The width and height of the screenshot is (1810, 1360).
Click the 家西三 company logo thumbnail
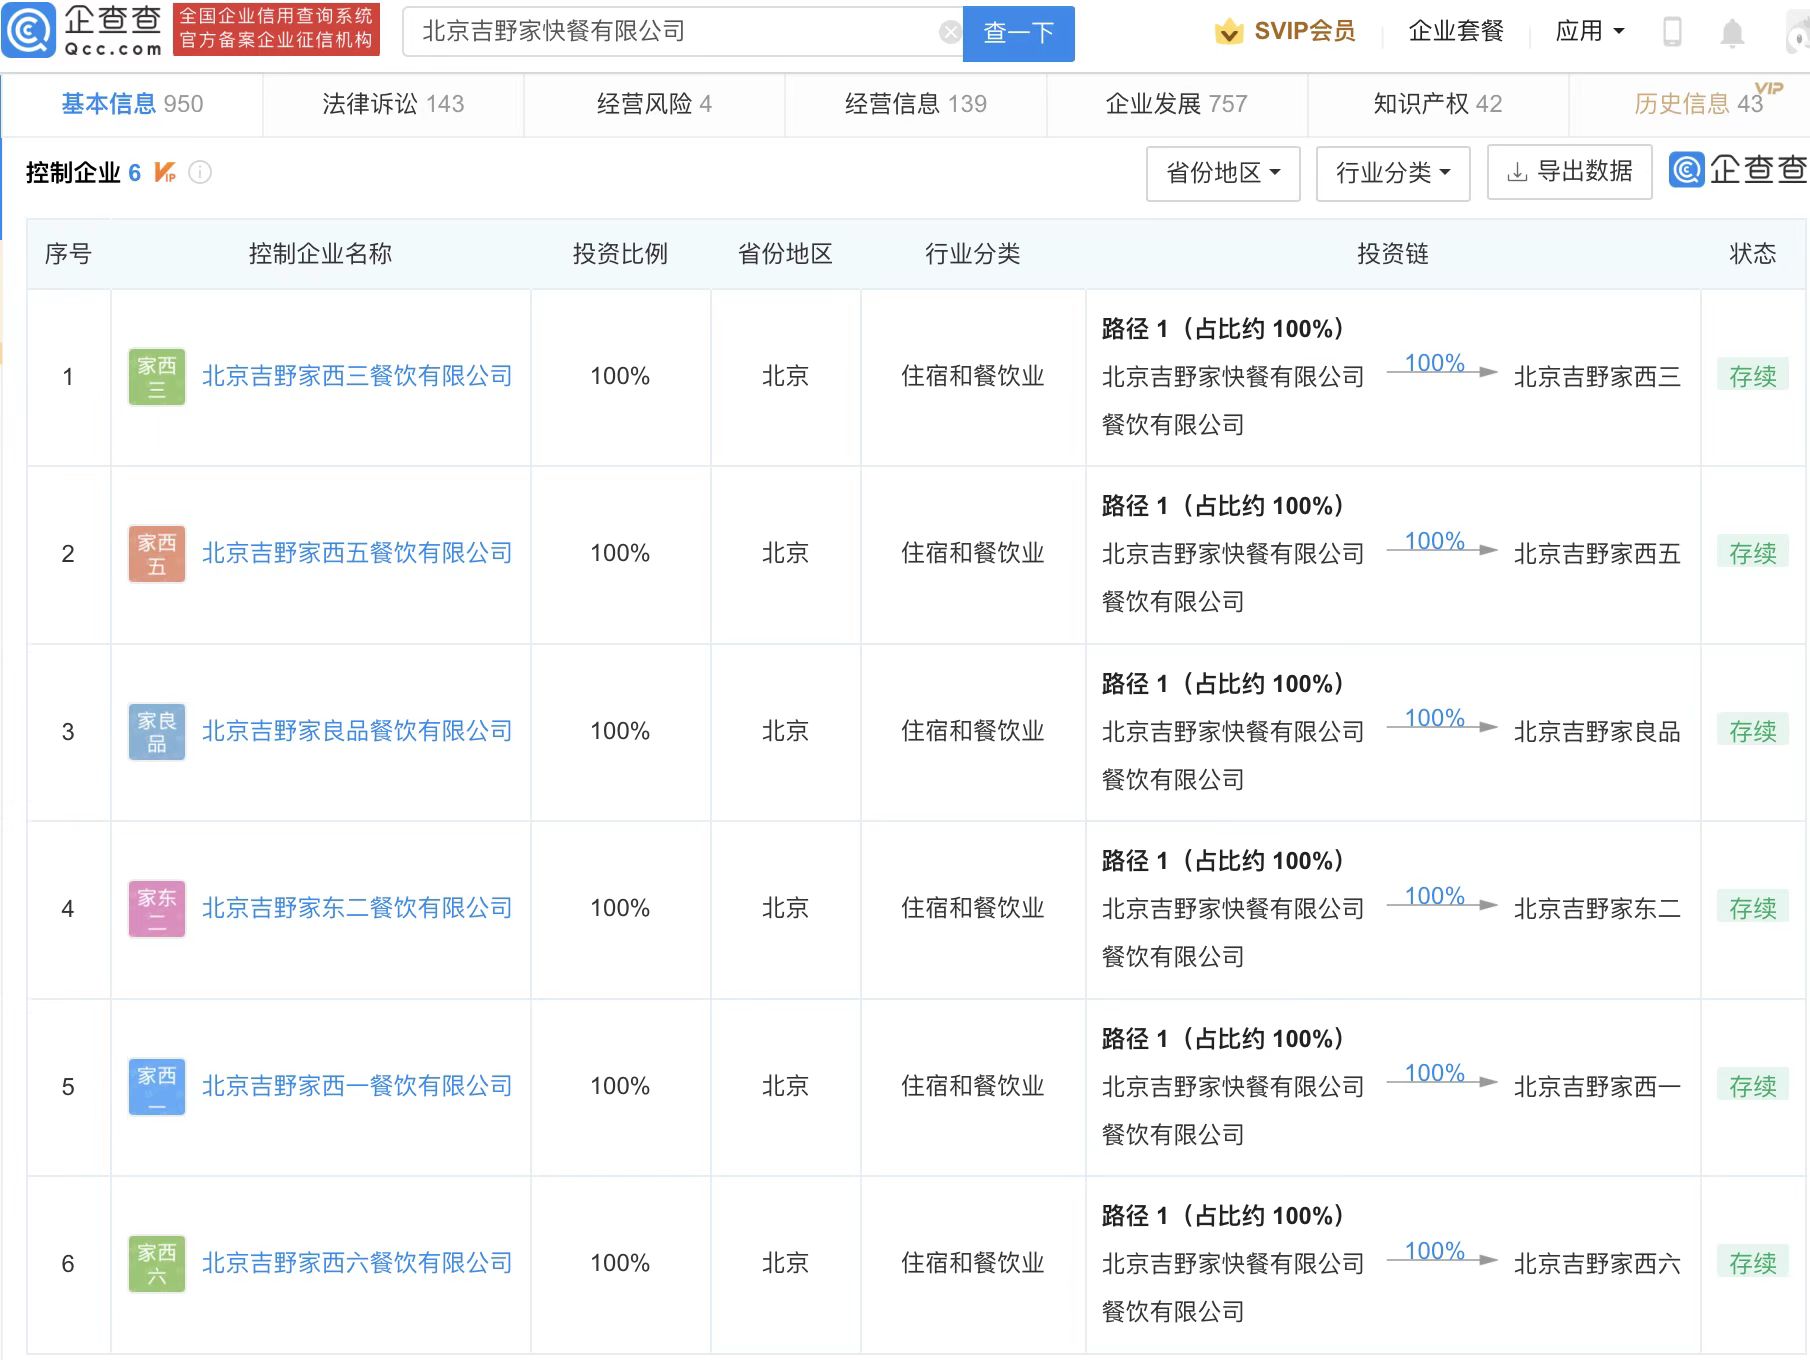pos(157,377)
